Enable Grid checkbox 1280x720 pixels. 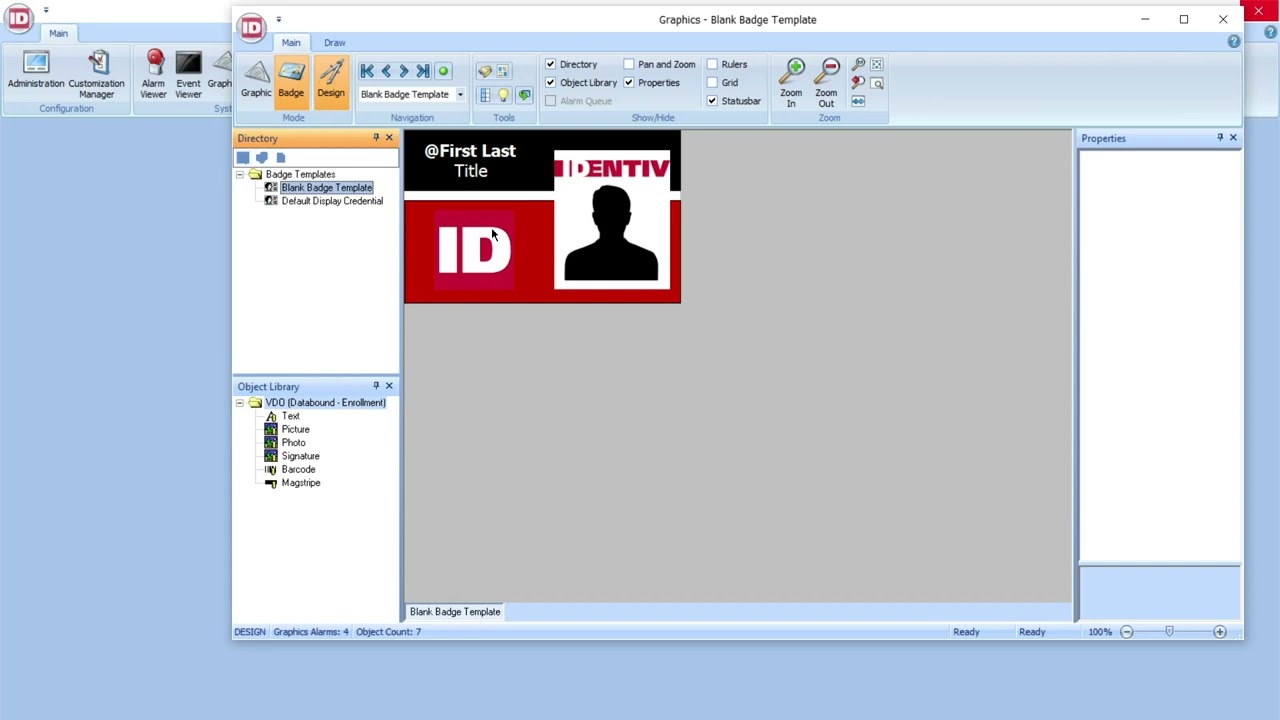(x=713, y=82)
